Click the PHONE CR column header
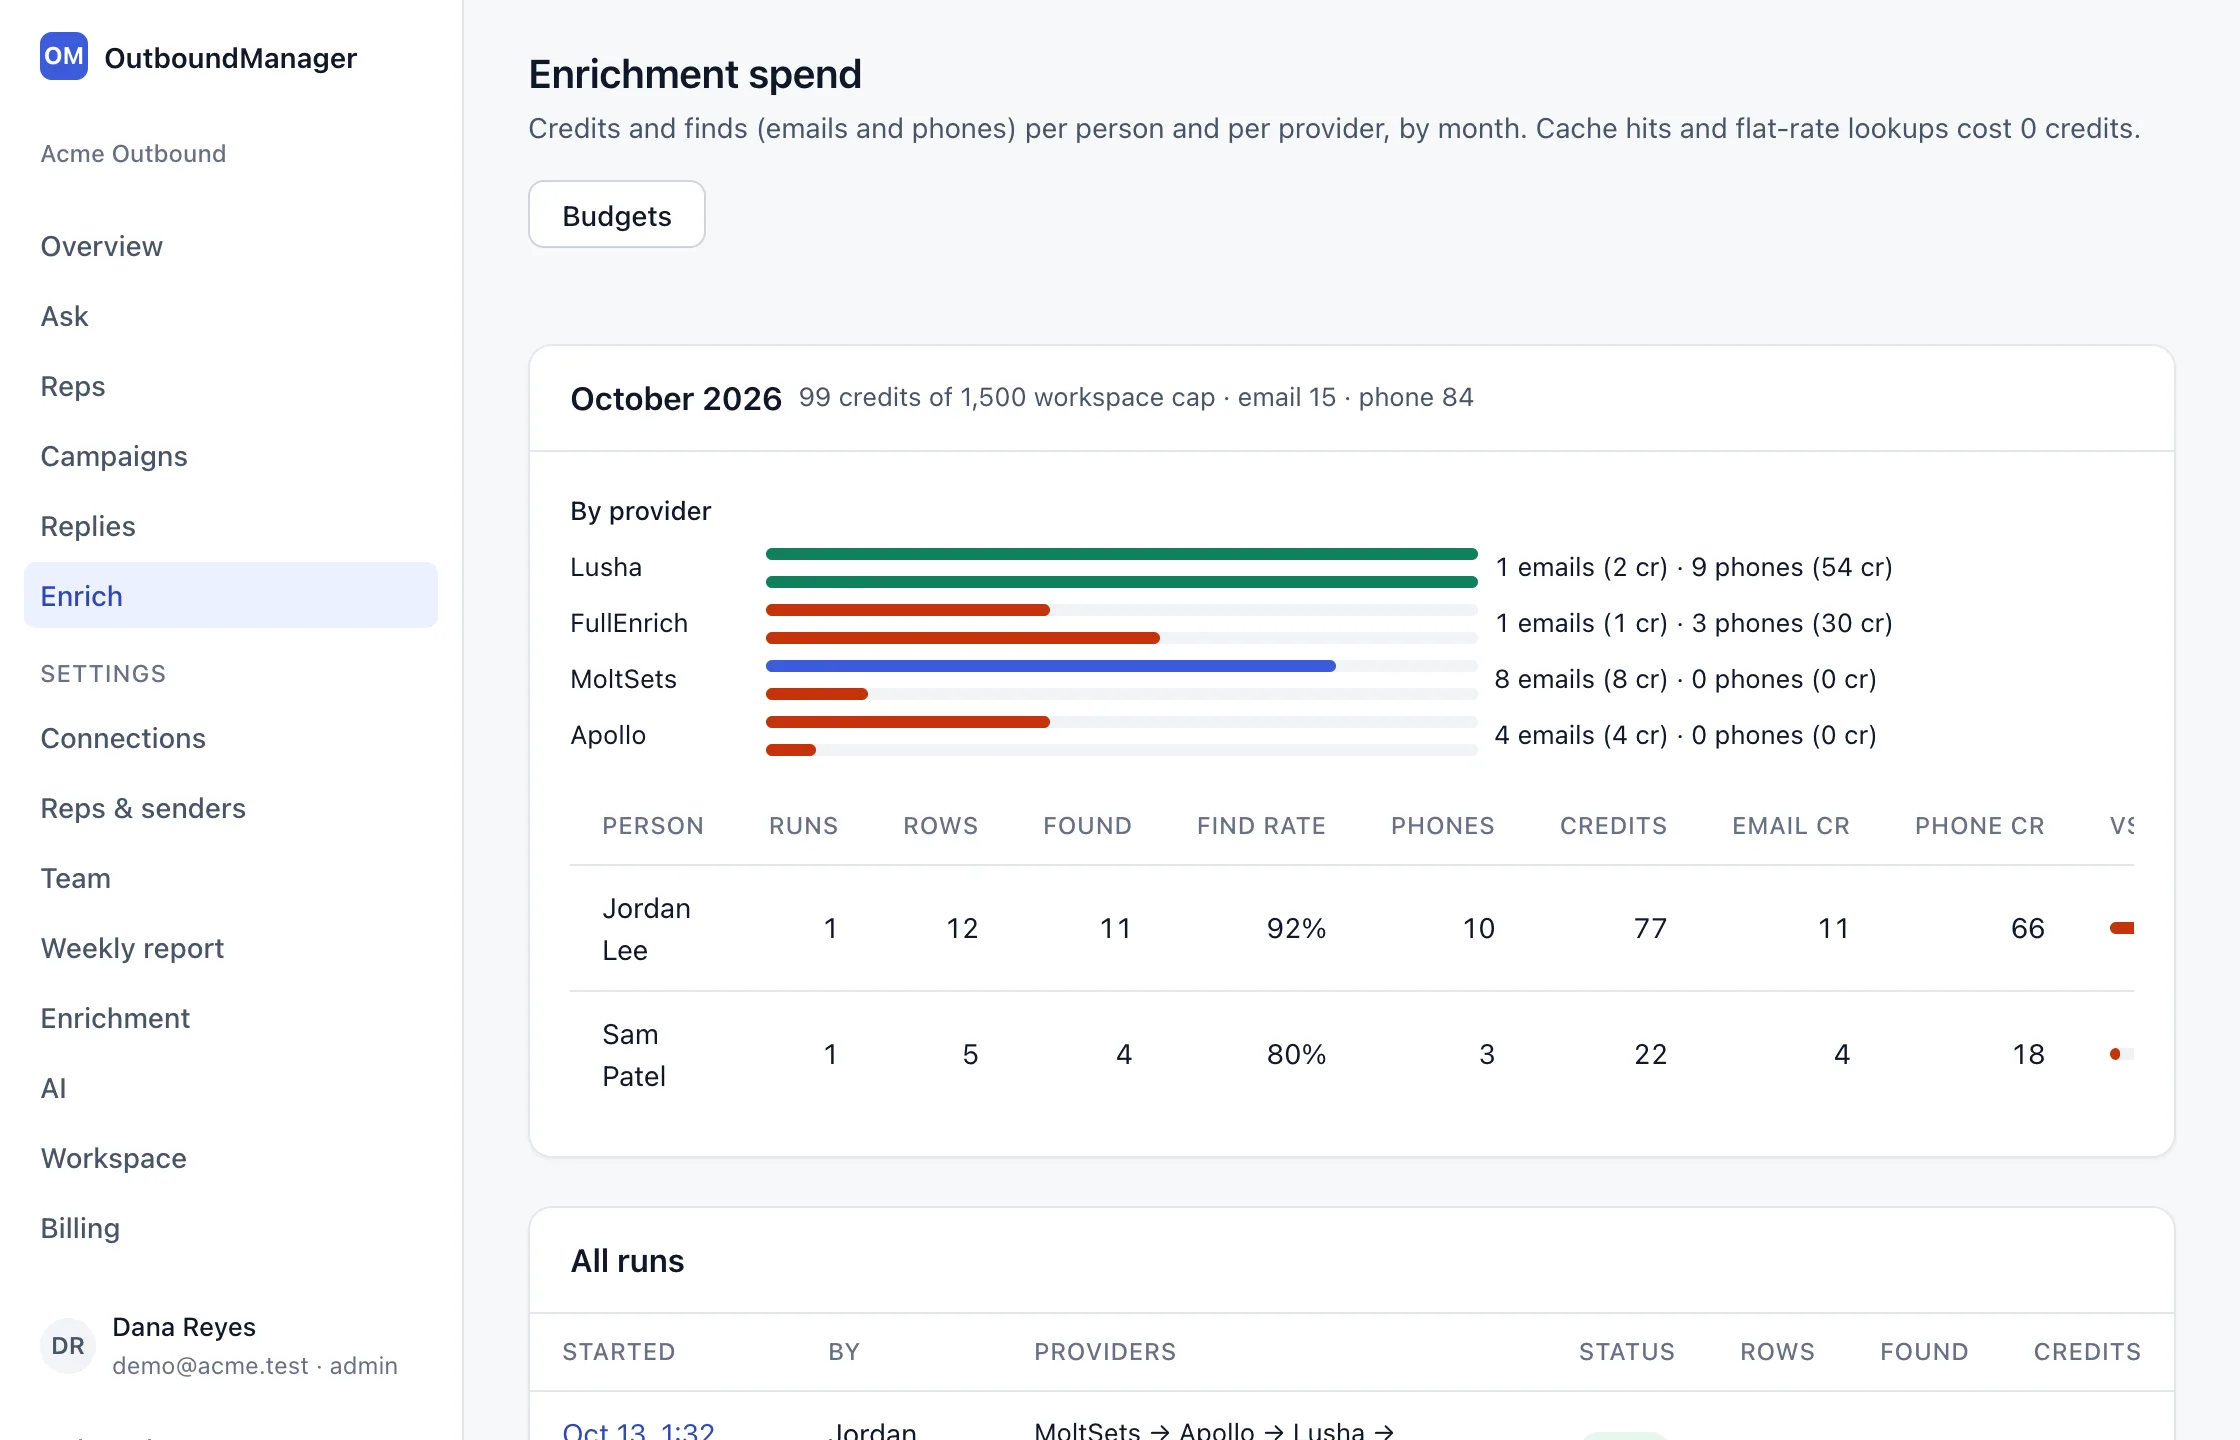2240x1440 pixels. click(1979, 826)
